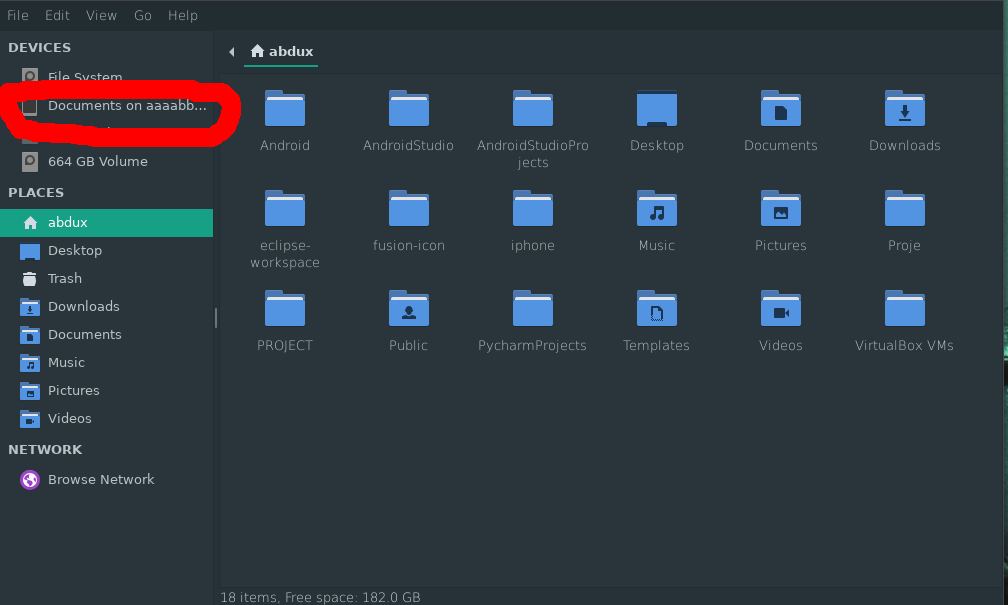
Task: Select the eclipse-workspace folder icon
Action: (x=285, y=208)
